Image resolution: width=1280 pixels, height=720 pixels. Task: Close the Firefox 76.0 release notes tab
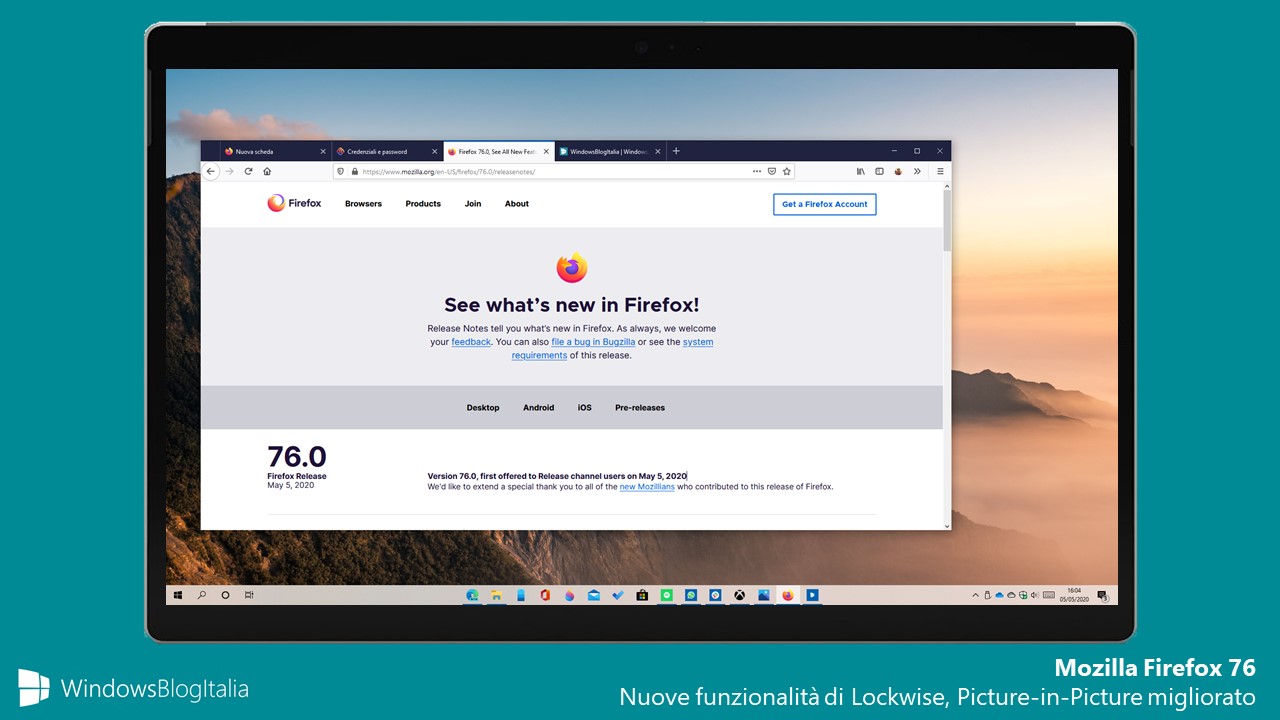coord(546,152)
